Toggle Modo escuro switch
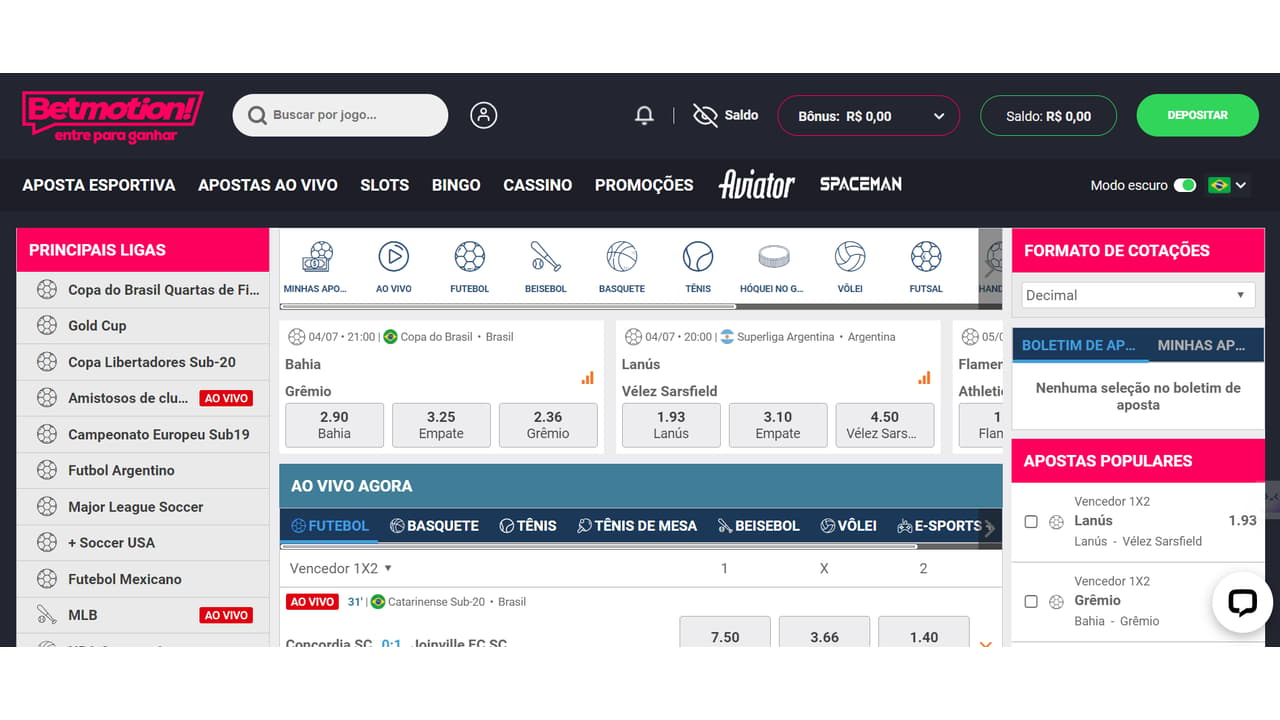Viewport: 1280px width, 720px height. 1185,185
